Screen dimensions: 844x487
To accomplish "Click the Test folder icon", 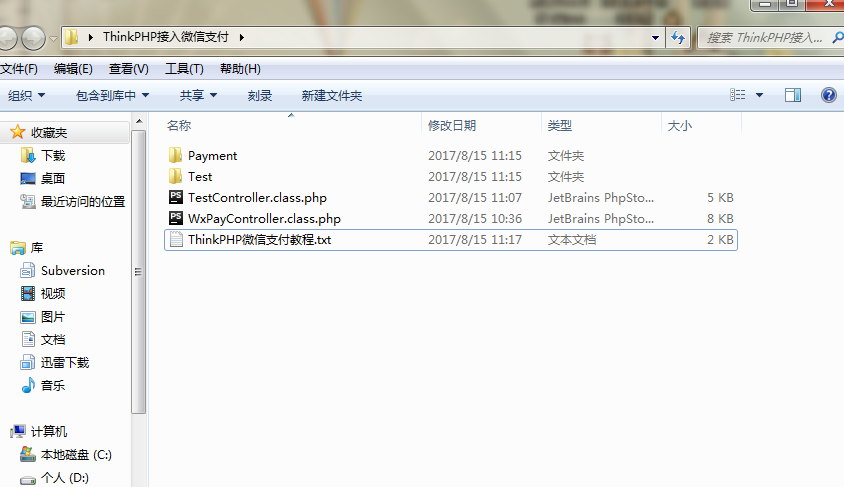I will click(x=175, y=177).
